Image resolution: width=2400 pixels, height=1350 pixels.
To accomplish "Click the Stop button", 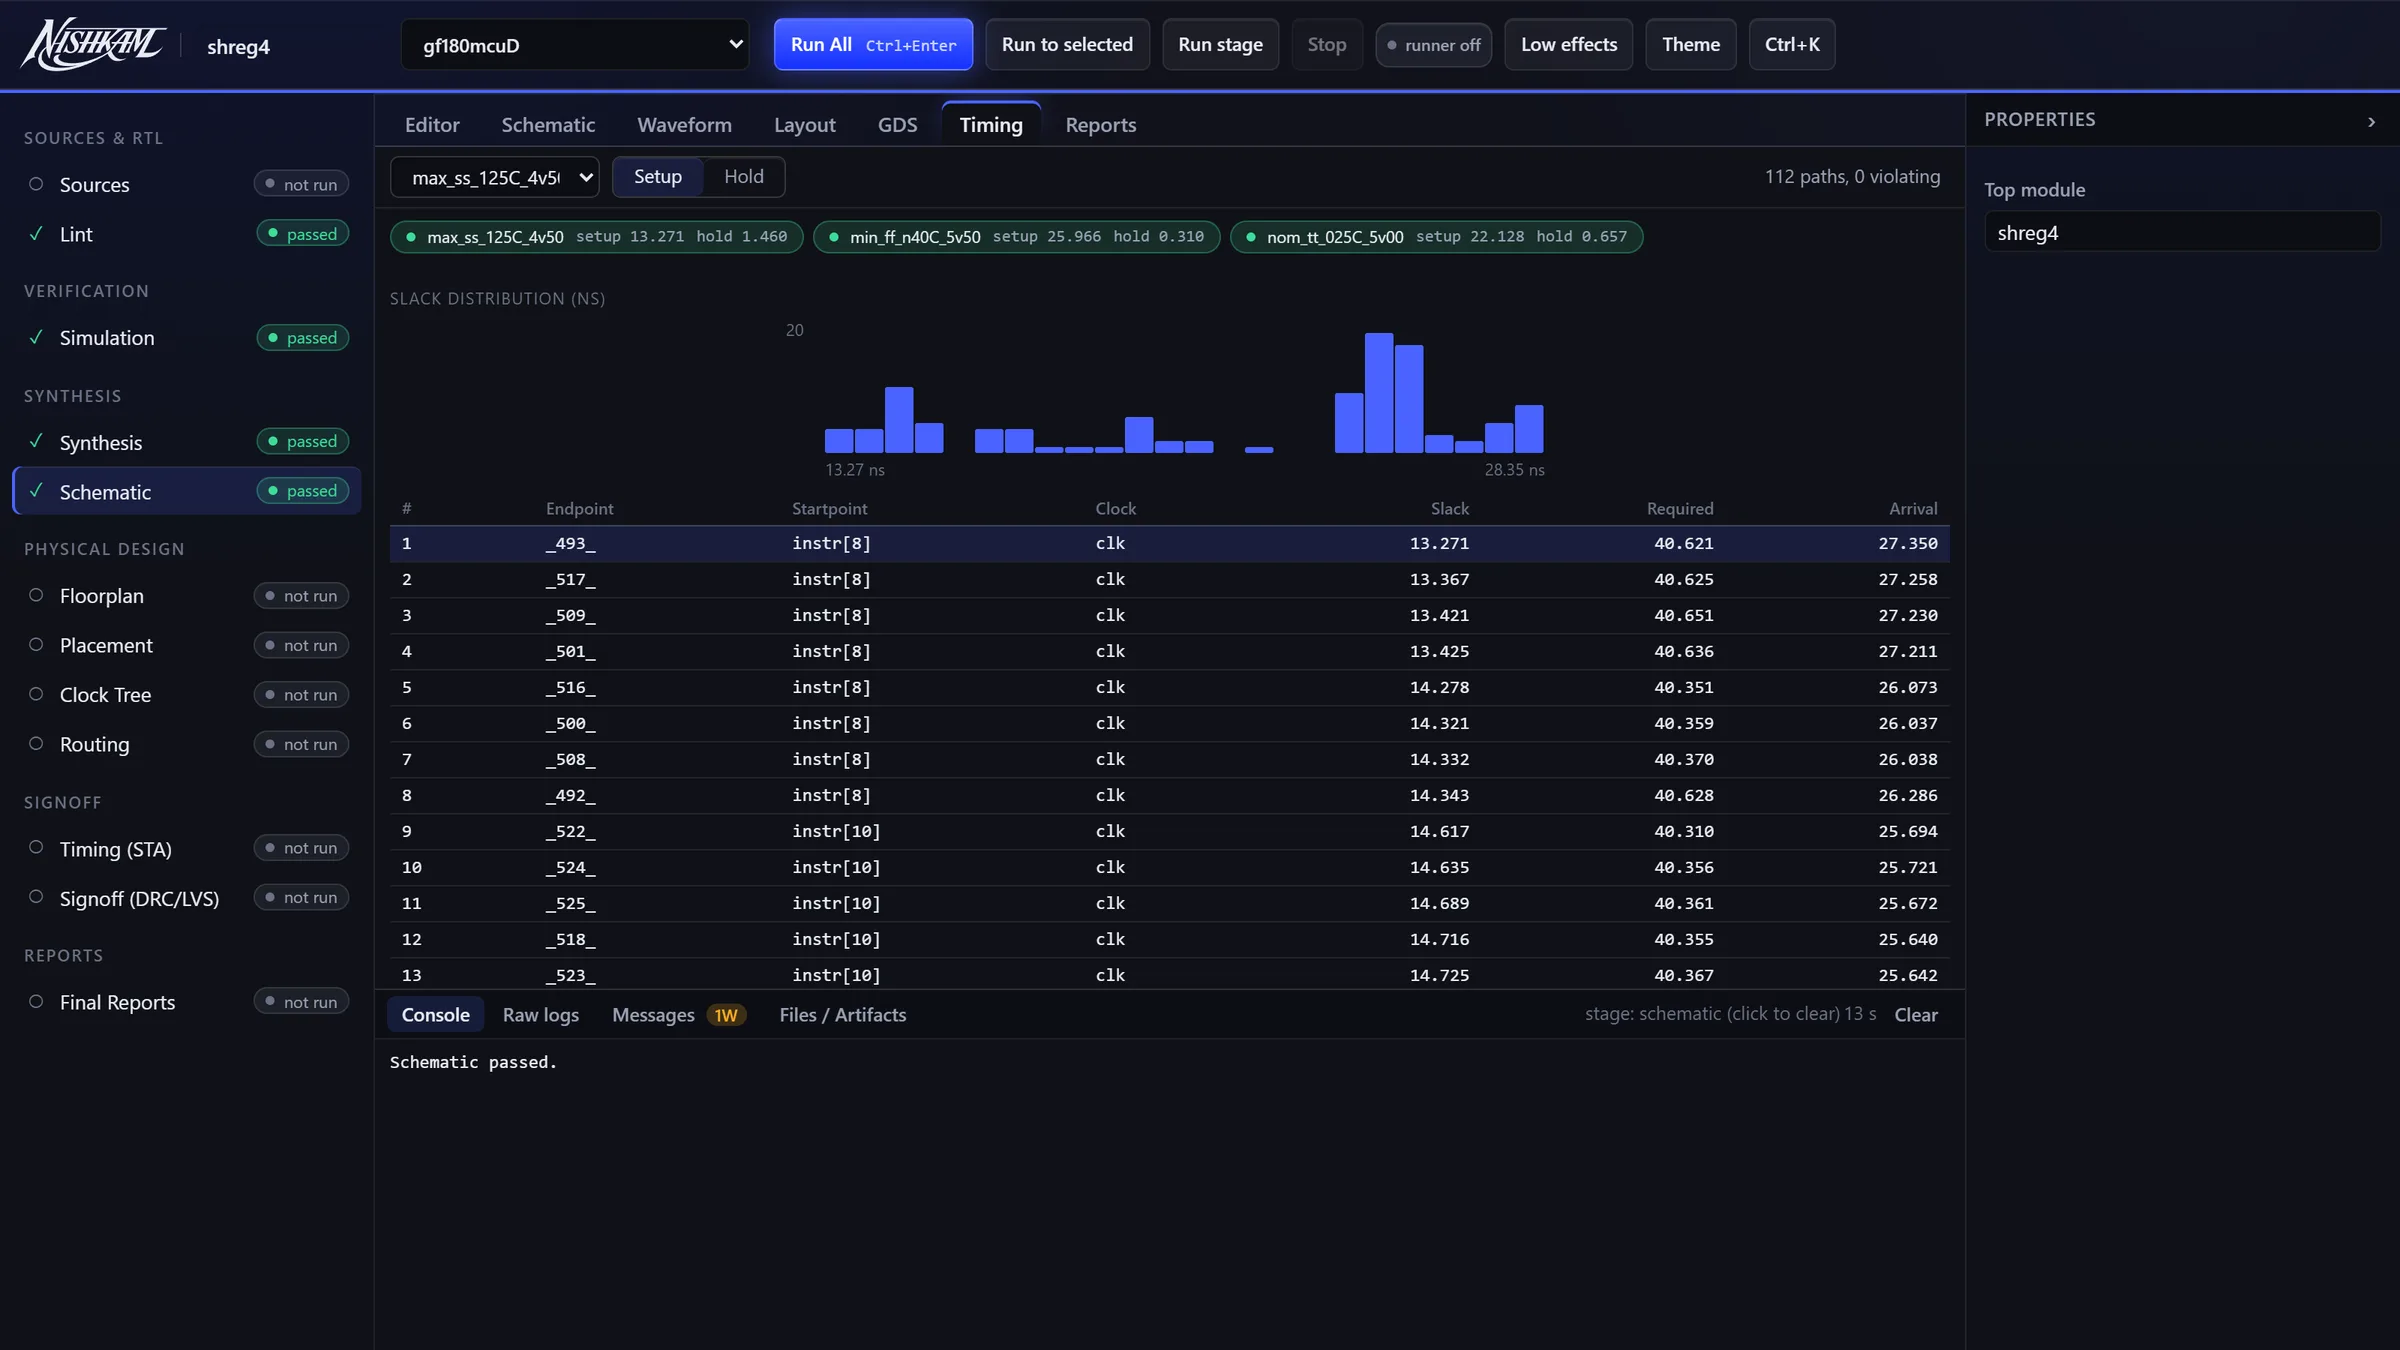I will point(1327,45).
